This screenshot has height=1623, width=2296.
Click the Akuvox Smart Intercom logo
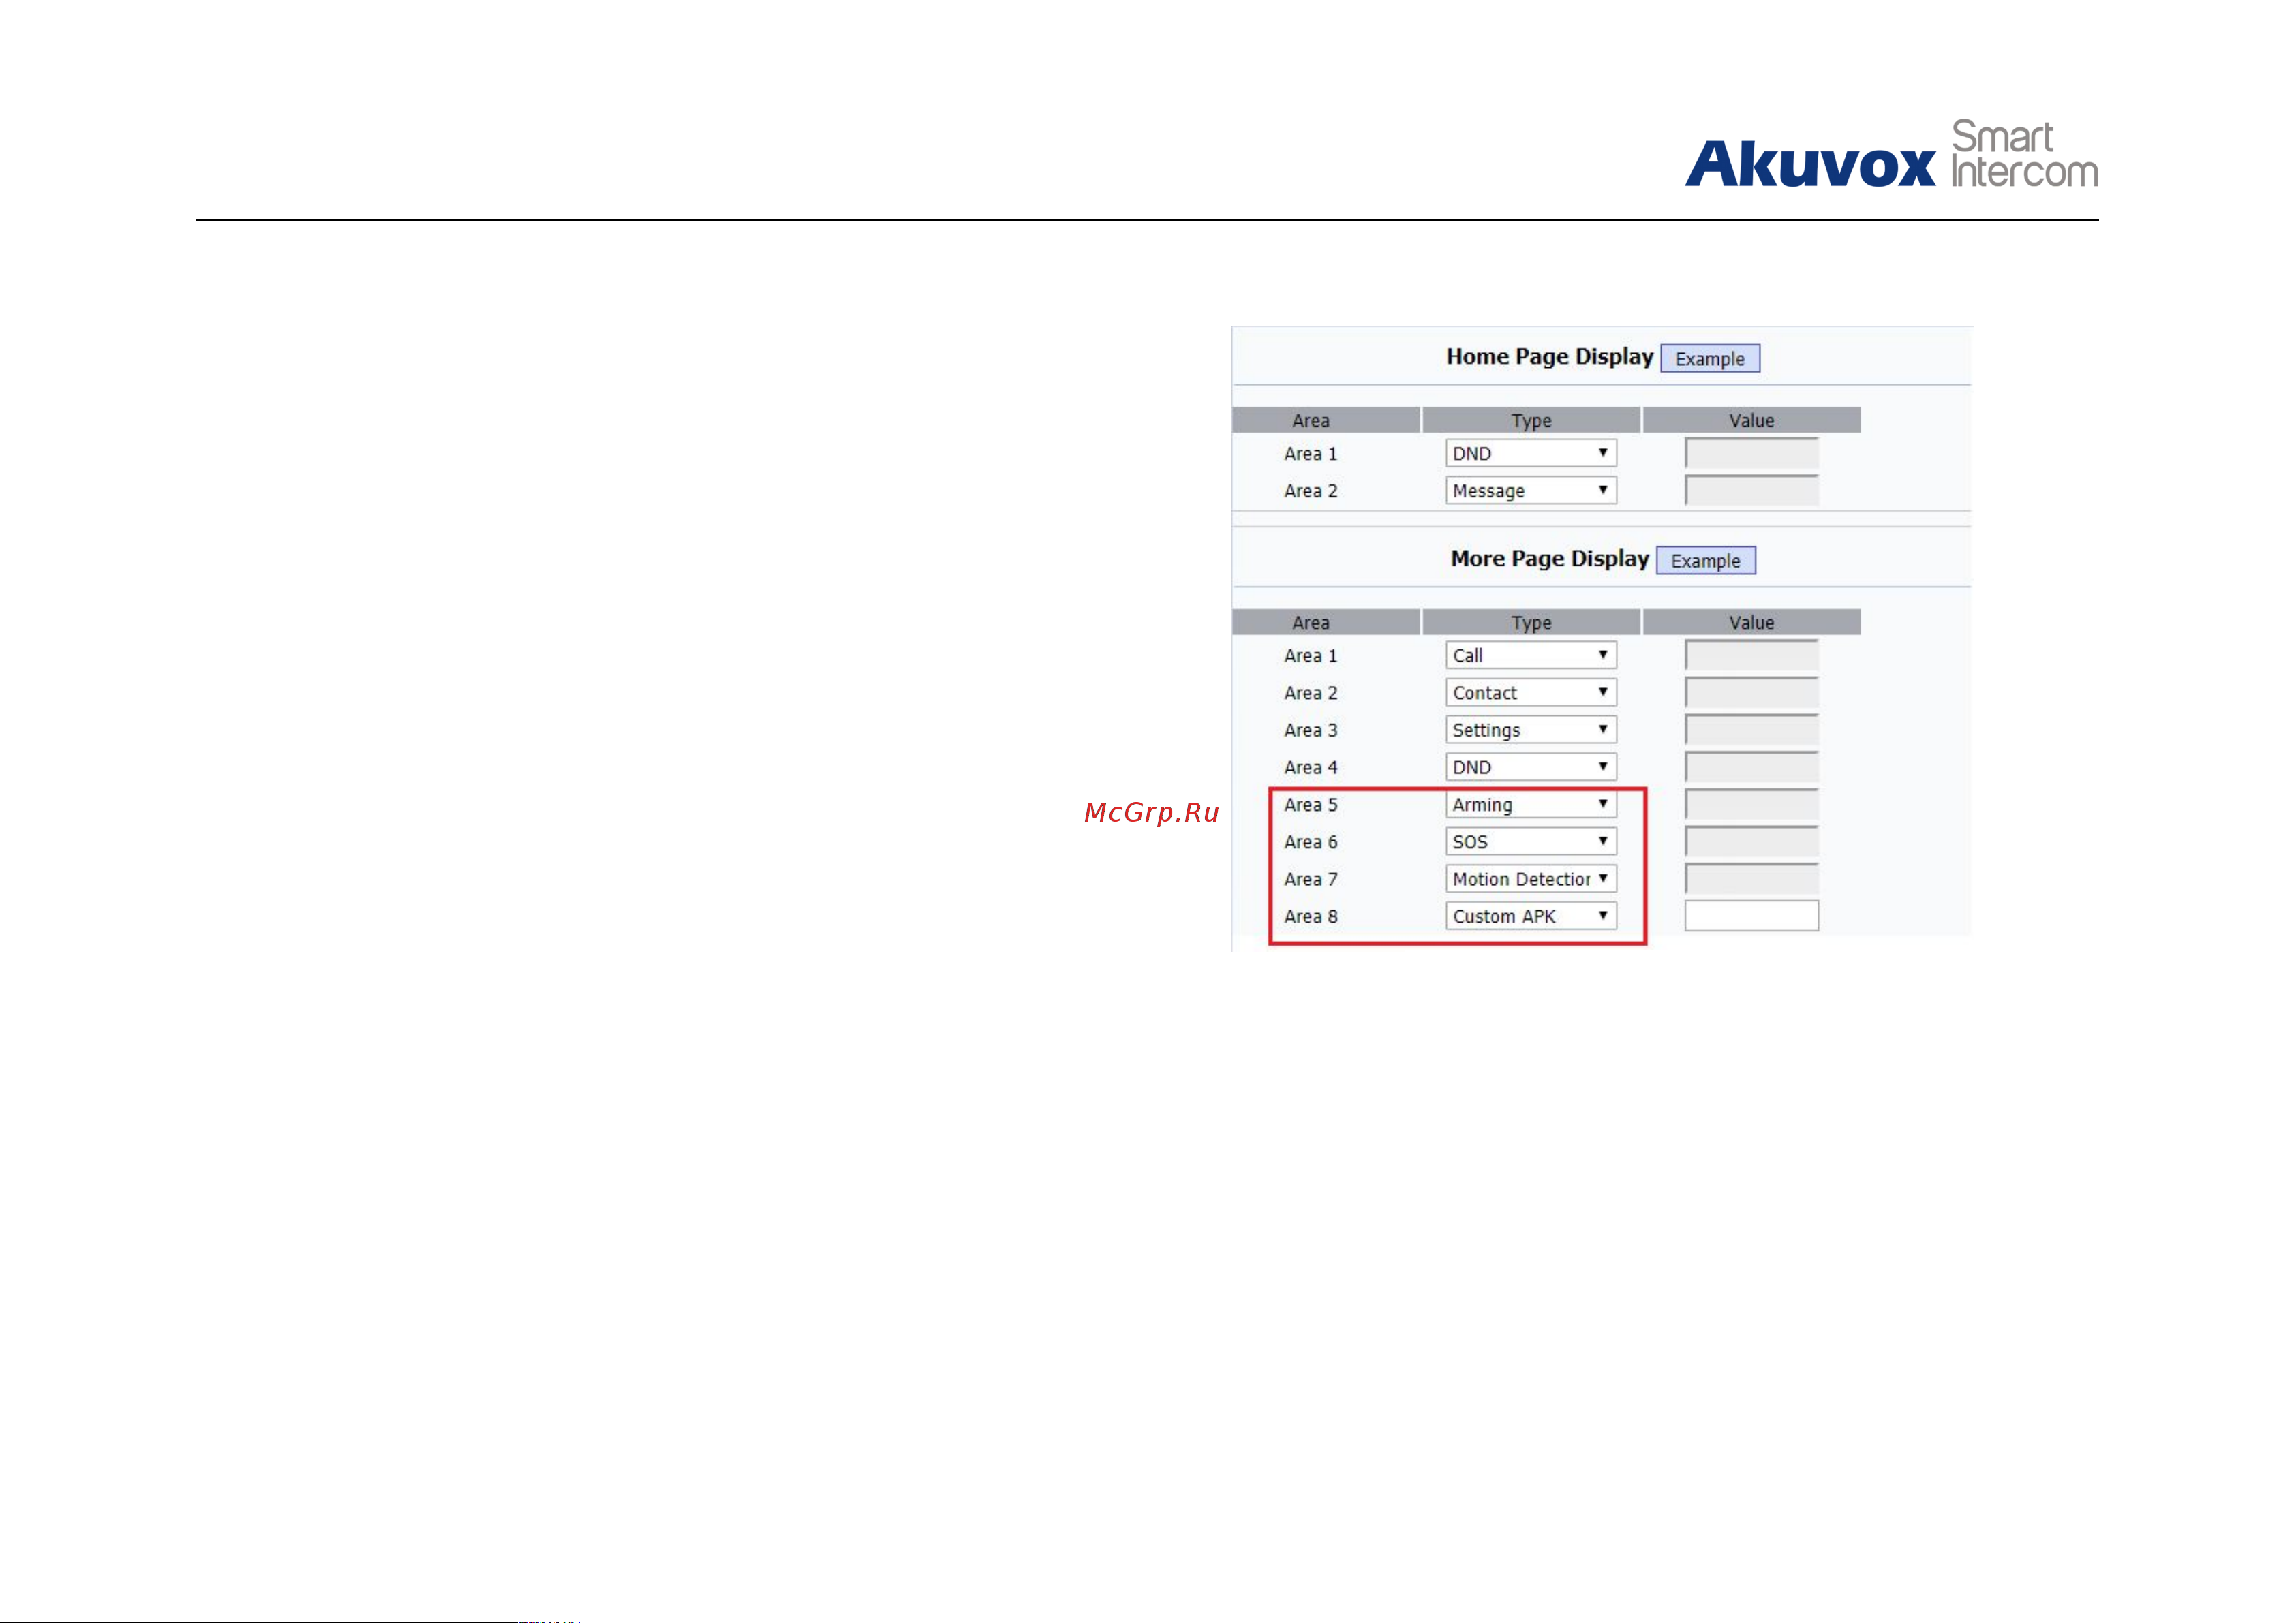[1891, 155]
